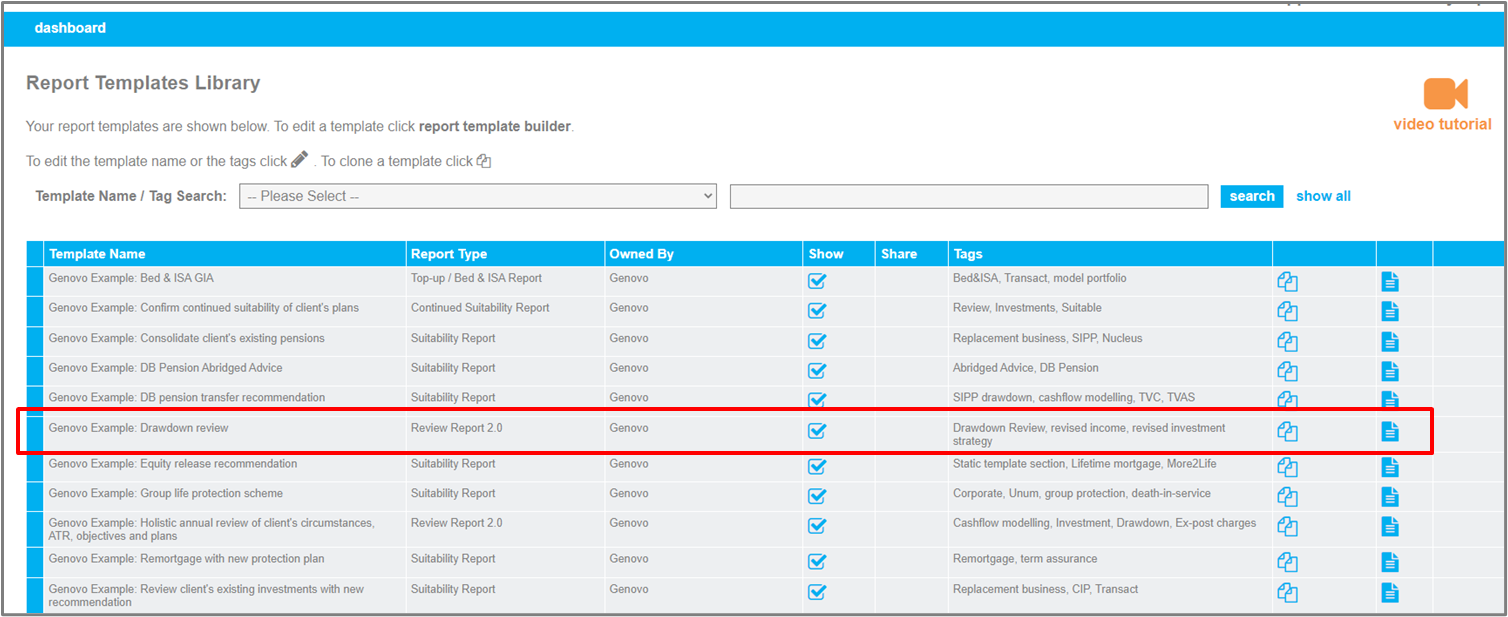
Task: Toggle Show for Remortgage with new protection plan
Action: (x=817, y=561)
